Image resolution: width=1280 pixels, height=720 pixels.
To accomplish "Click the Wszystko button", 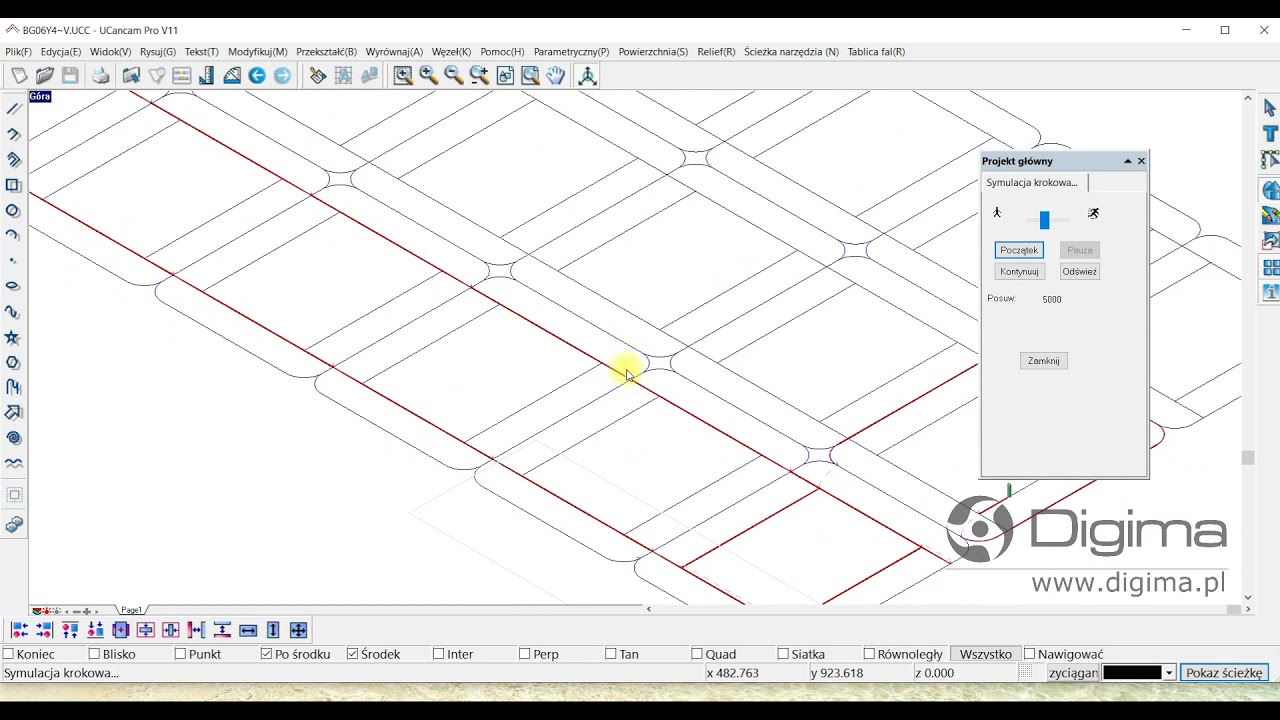I will point(986,654).
